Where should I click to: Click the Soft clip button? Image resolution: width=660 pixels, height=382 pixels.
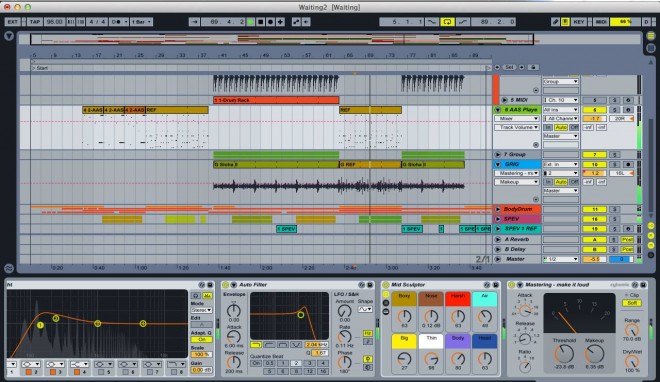coord(632,303)
